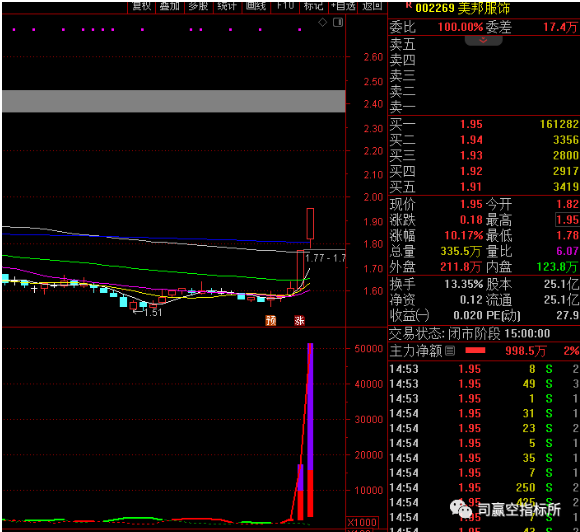The height and width of the screenshot is (532, 580).
Task: Open the 复权 adjustment option
Action: pos(142,6)
